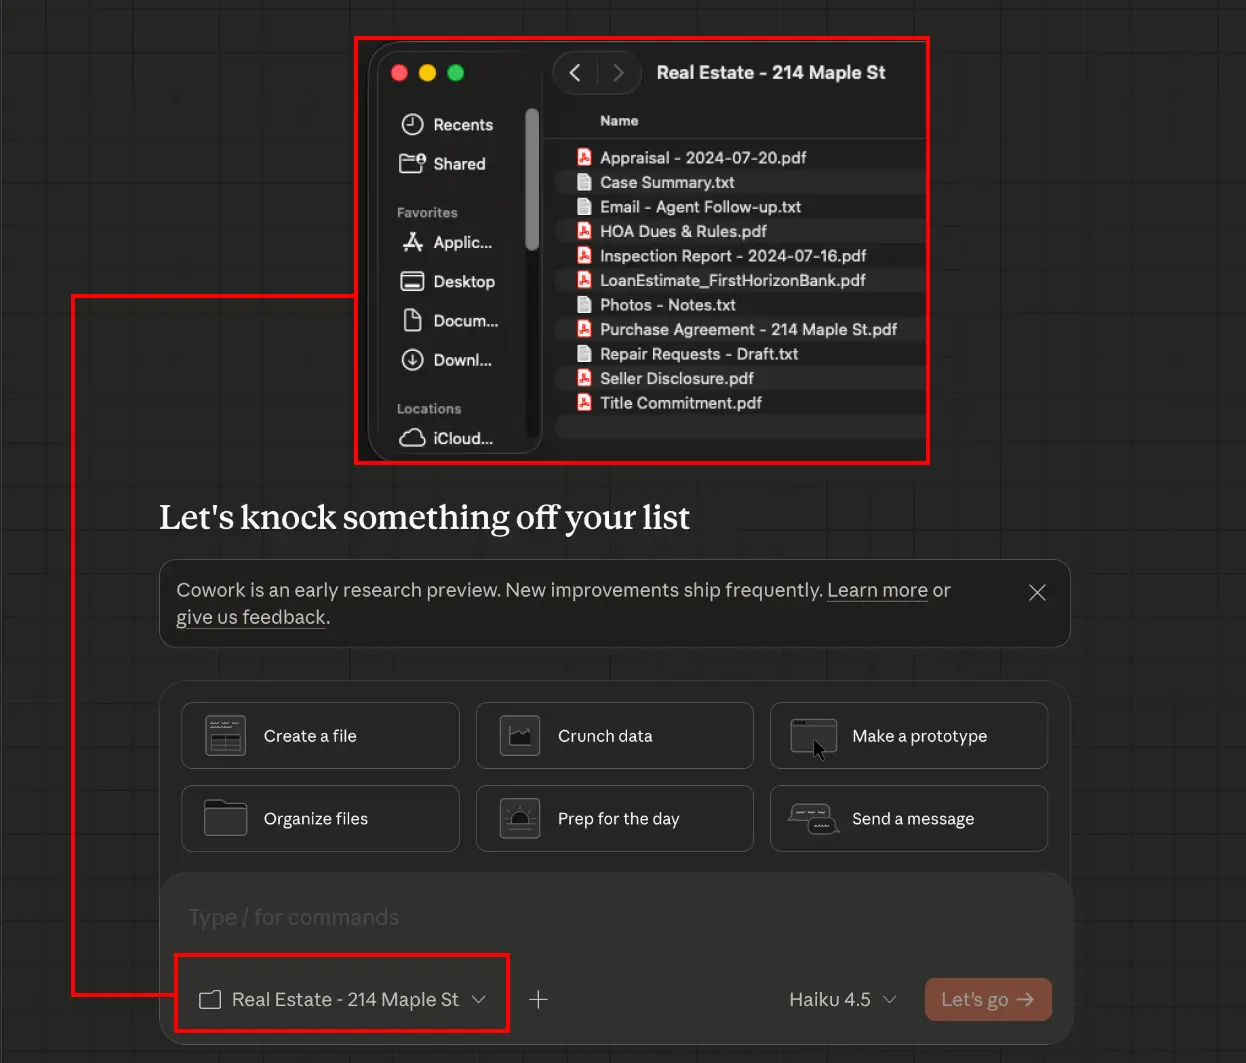1246x1063 pixels.
Task: Go back with the Finder back arrow
Action: tap(575, 72)
